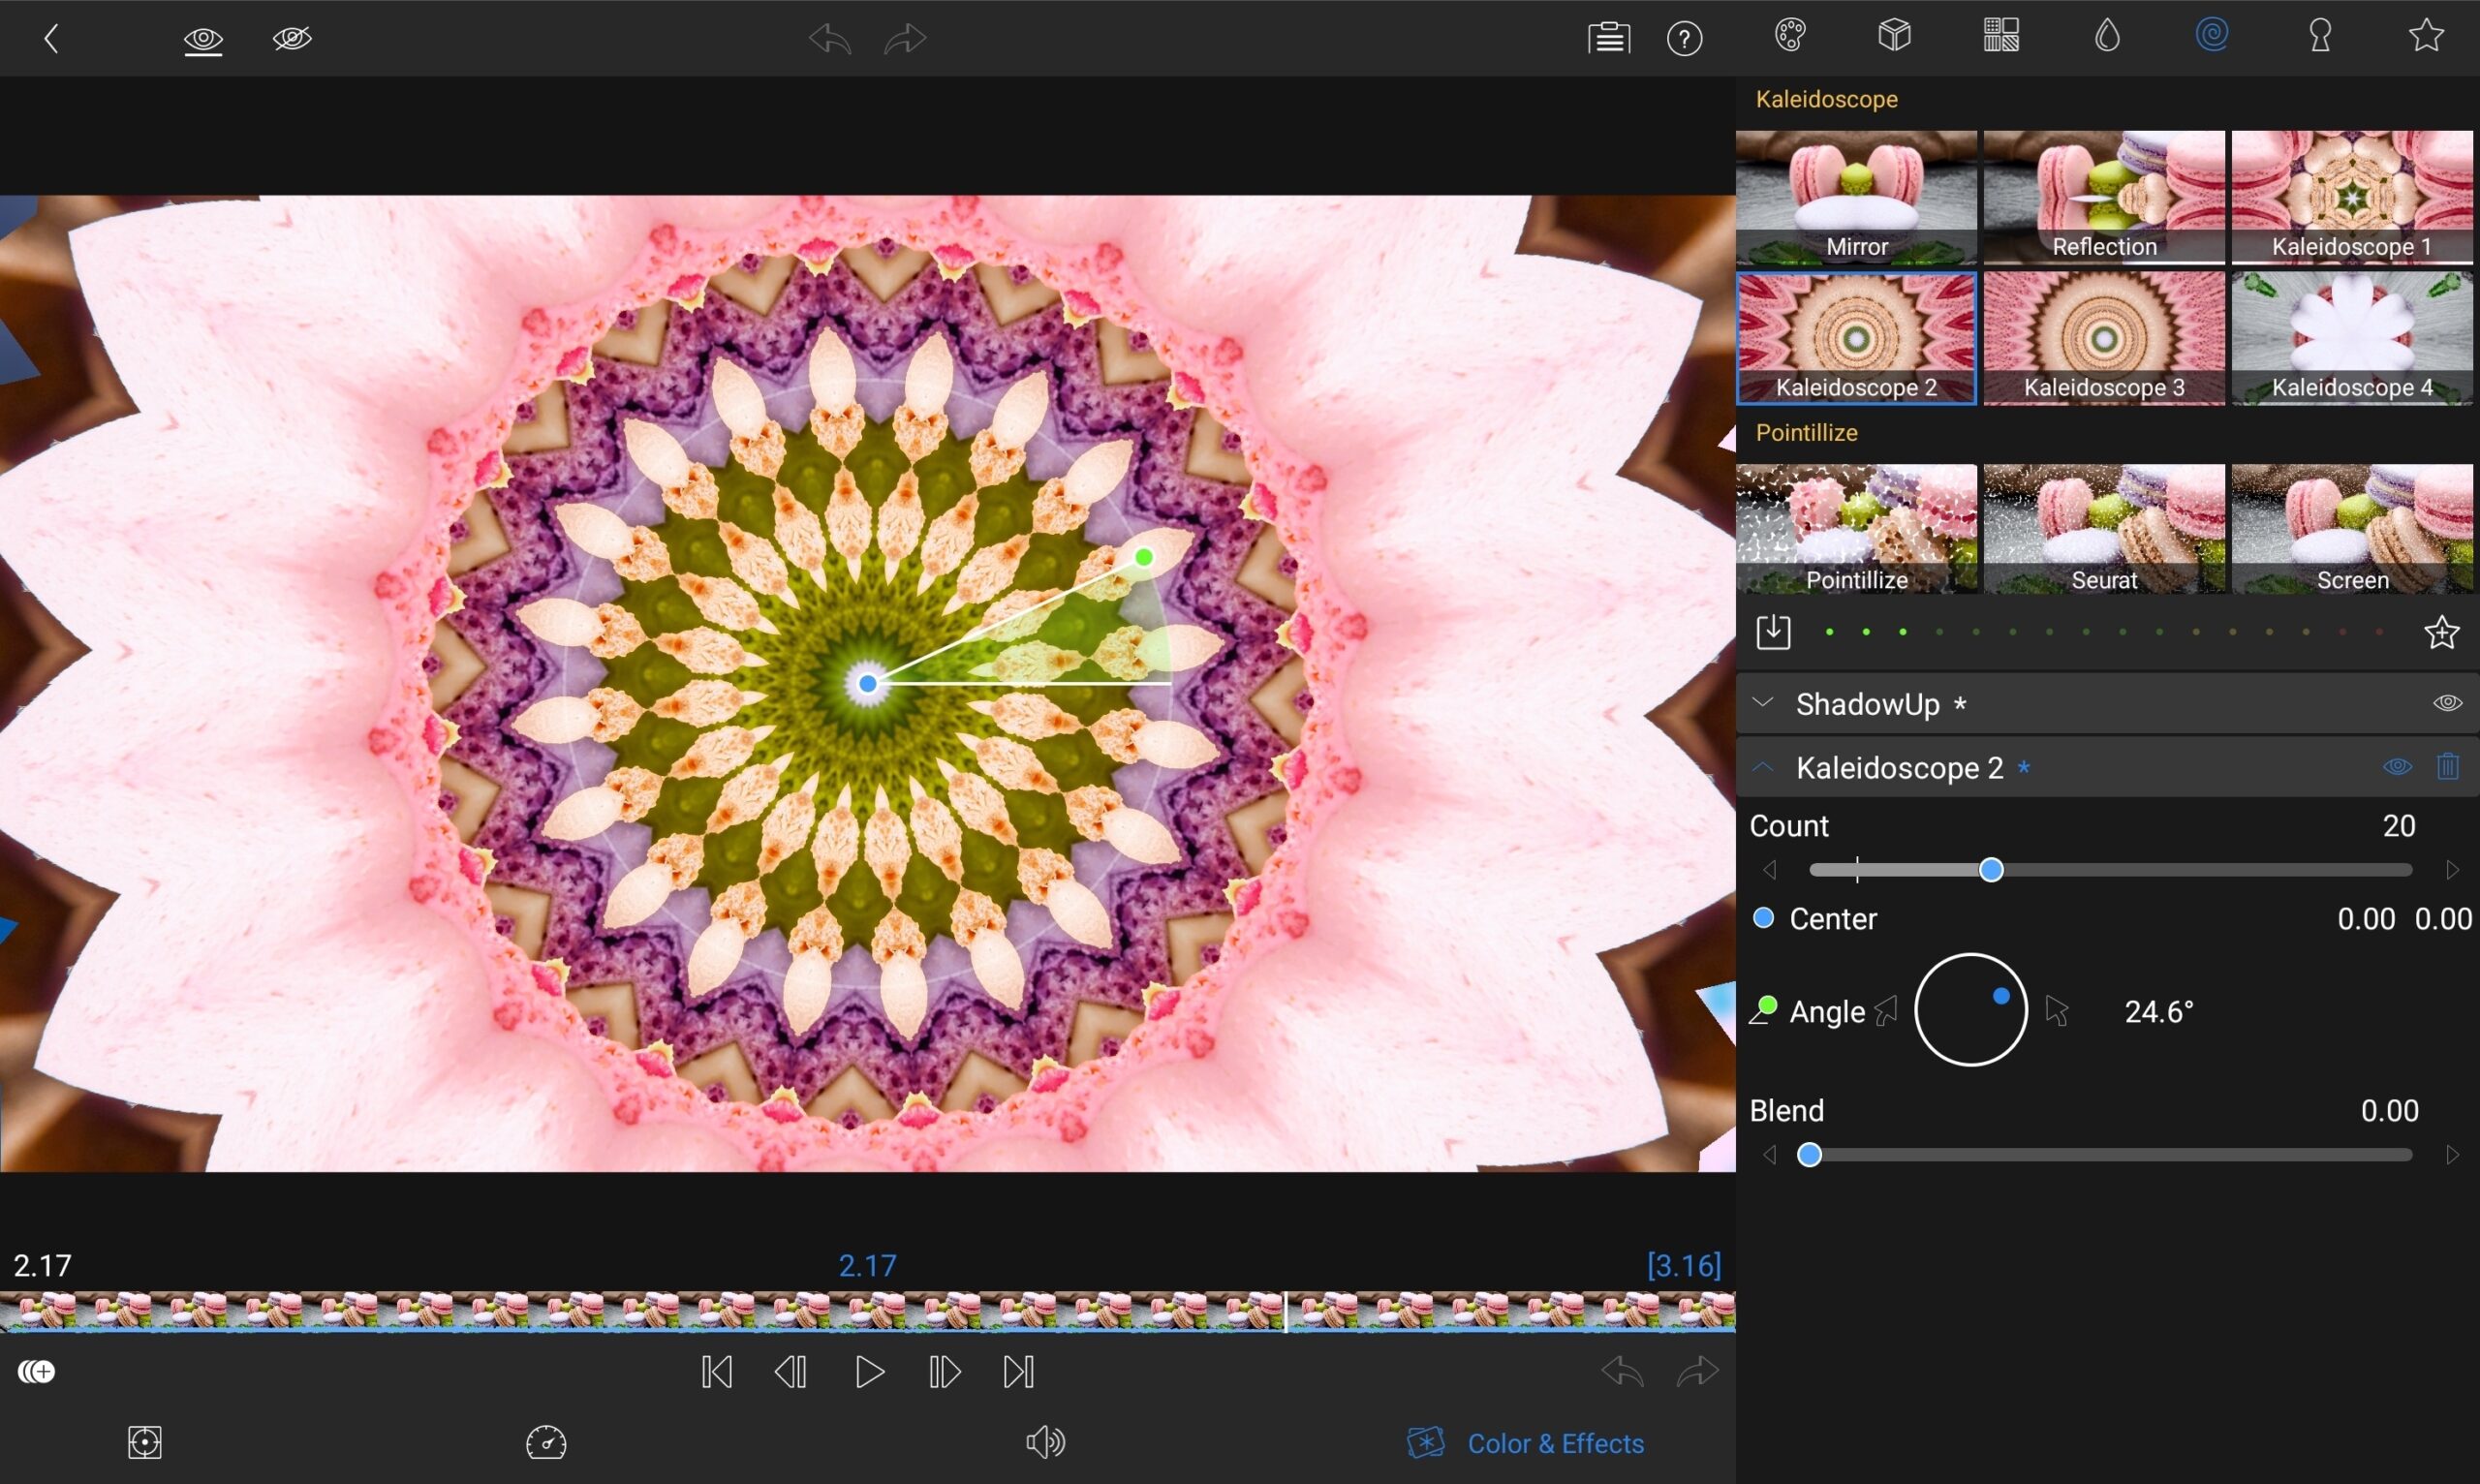Select the water drop blur category
The width and height of the screenshot is (2480, 1484).
[x=2107, y=36]
